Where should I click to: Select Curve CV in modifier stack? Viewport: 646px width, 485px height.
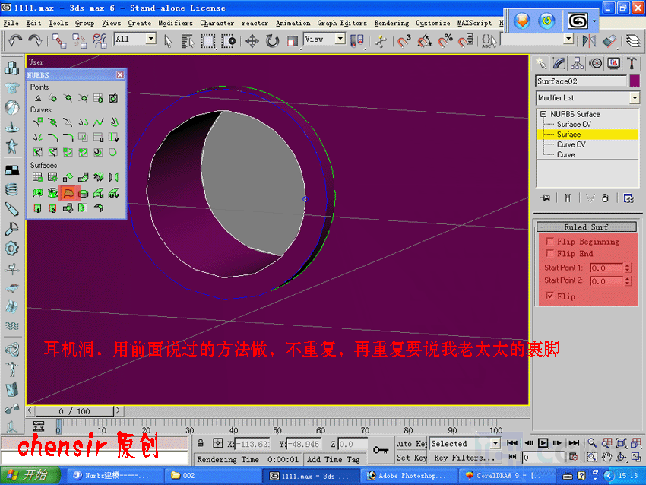(x=571, y=144)
